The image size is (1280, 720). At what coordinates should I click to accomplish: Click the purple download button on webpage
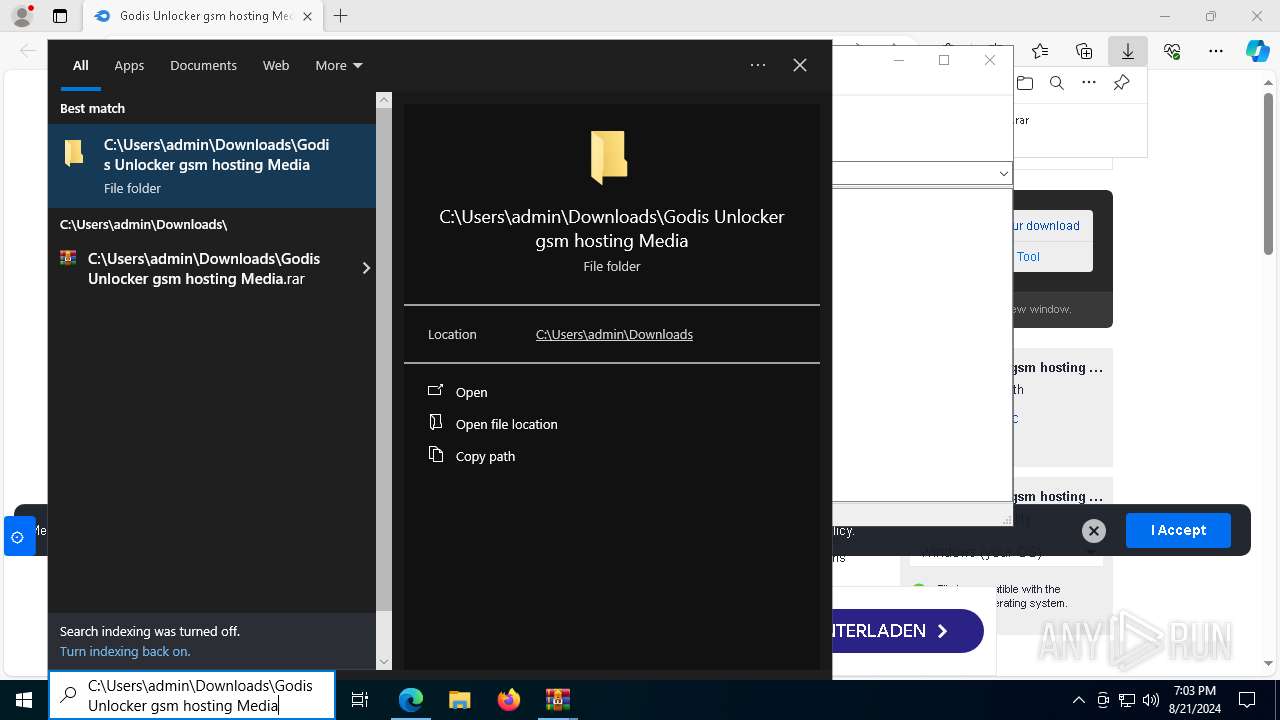pyautogui.click(x=906, y=631)
